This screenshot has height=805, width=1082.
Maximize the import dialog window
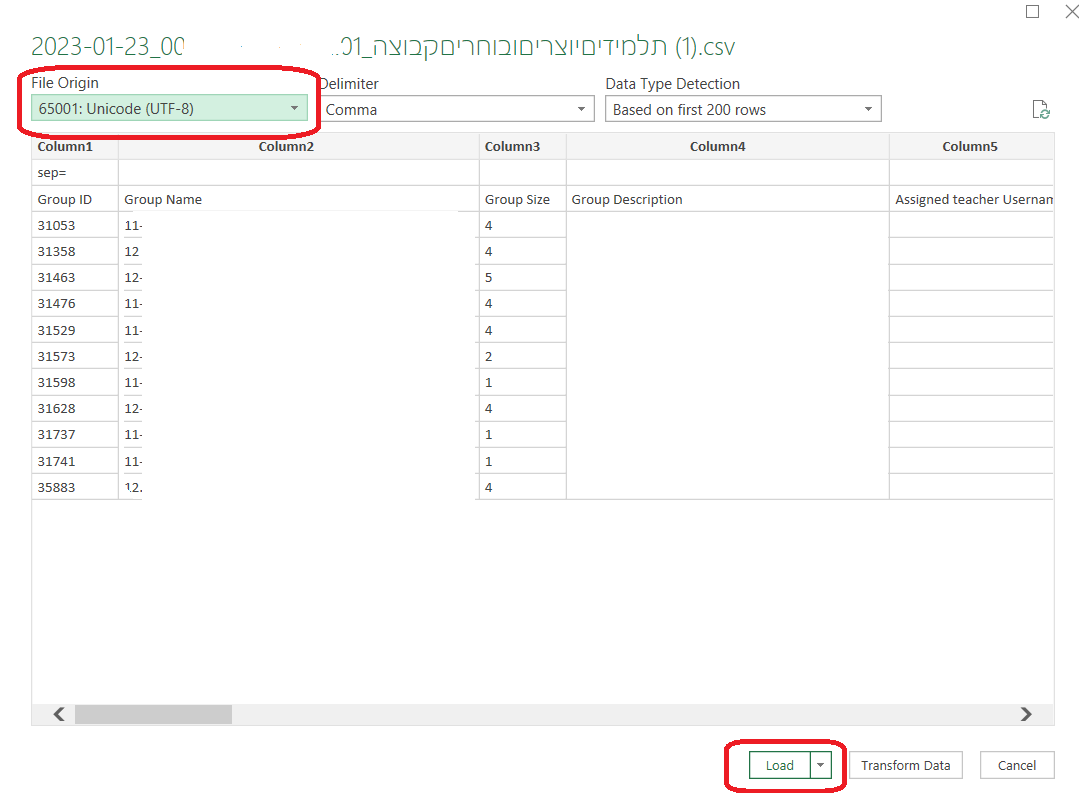pyautogui.click(x=1033, y=12)
